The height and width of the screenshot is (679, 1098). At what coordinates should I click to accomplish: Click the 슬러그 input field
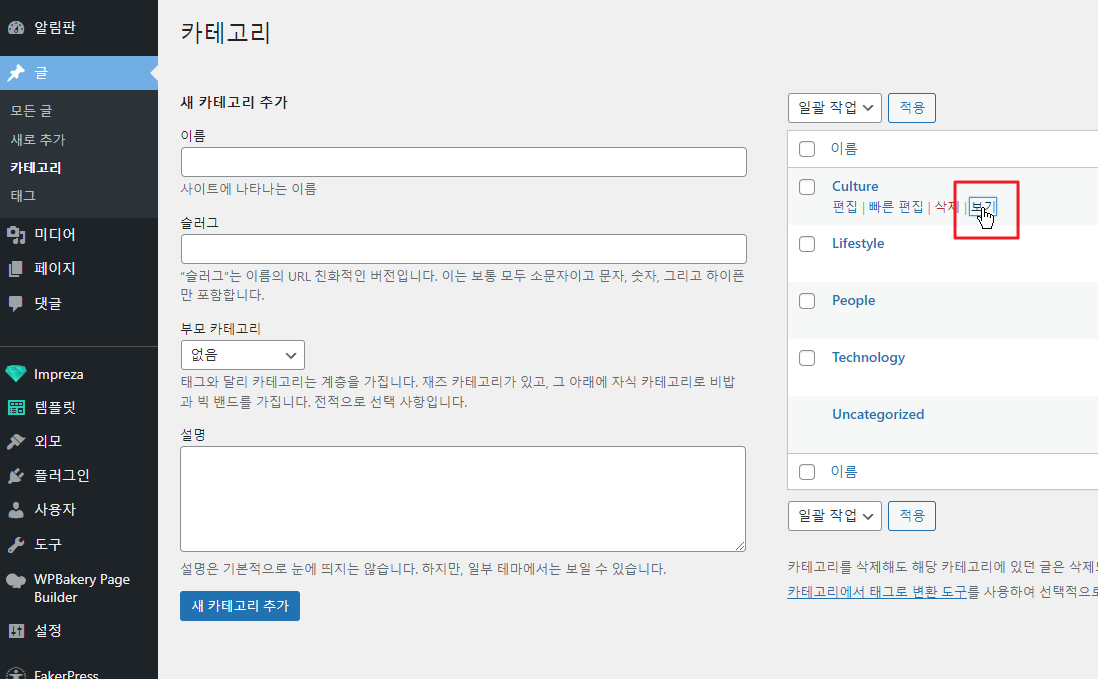464,249
